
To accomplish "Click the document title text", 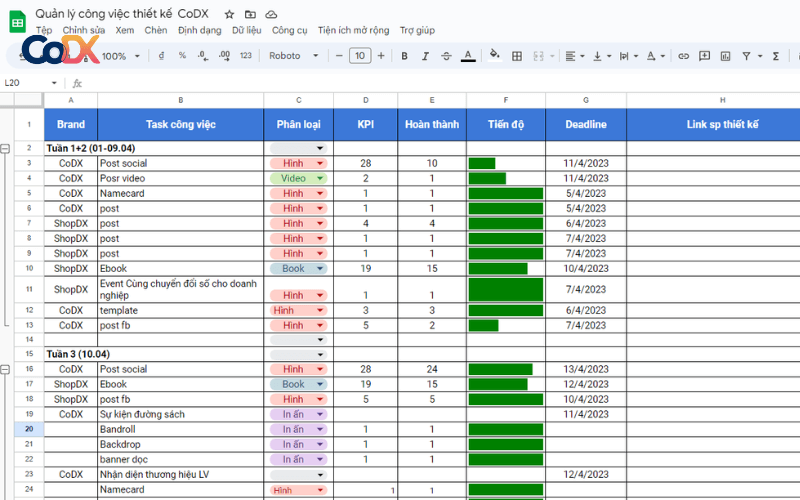I will (122, 14).
